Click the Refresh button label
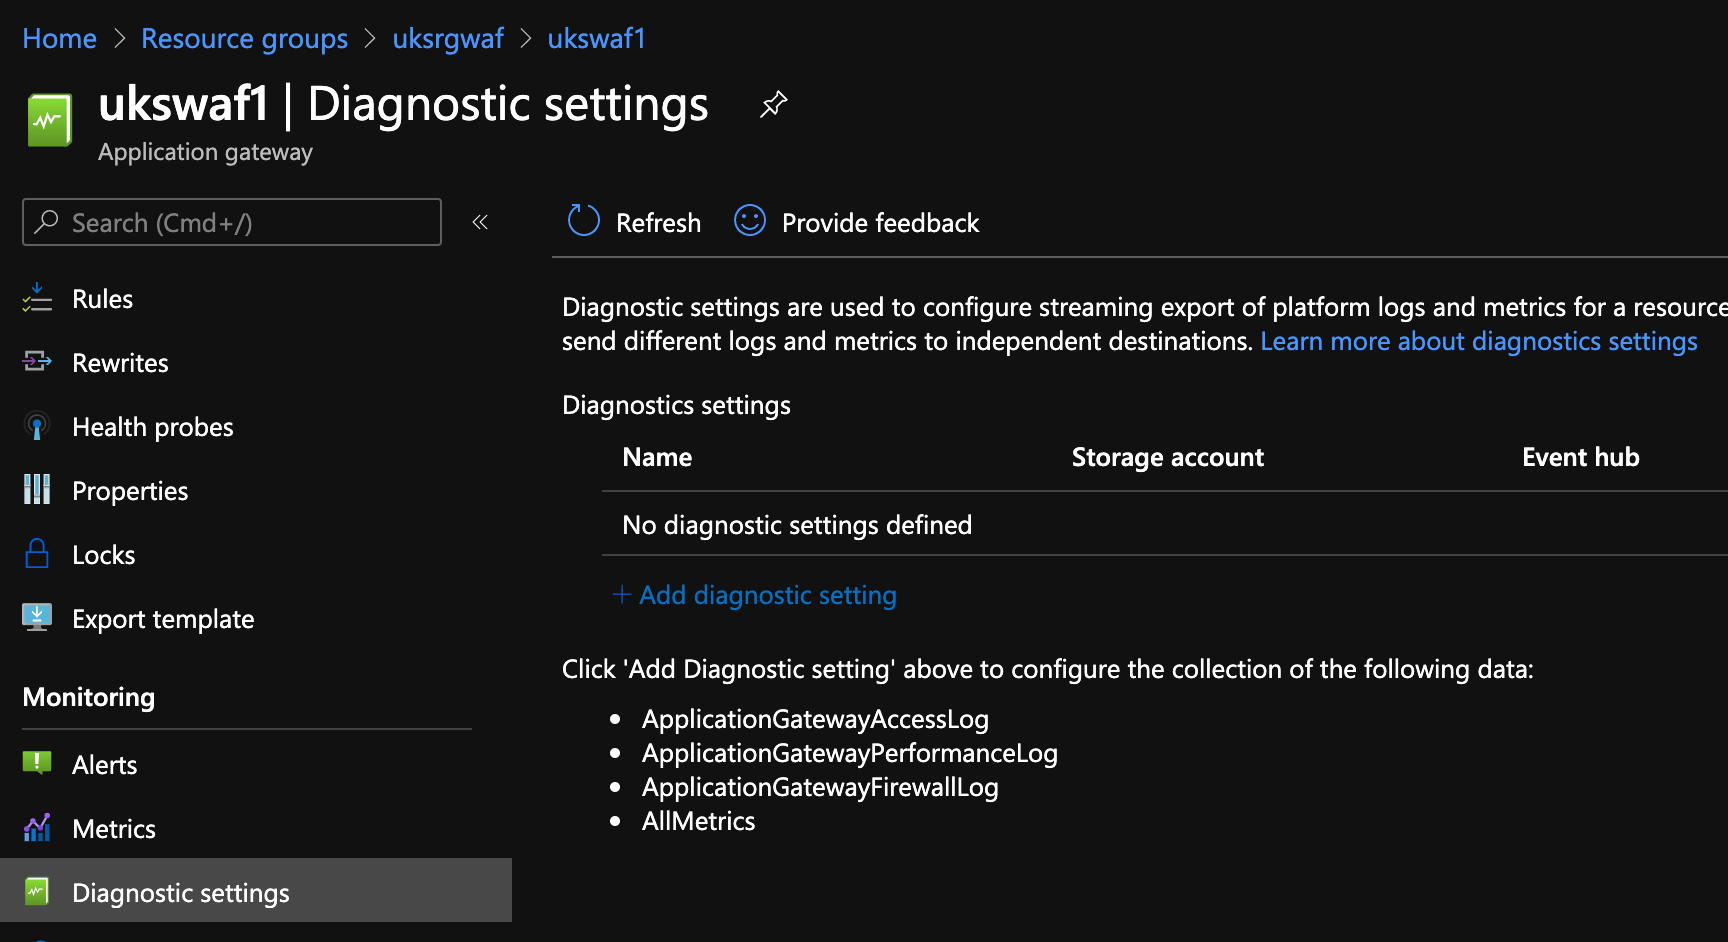This screenshot has height=942, width=1728. tap(658, 223)
